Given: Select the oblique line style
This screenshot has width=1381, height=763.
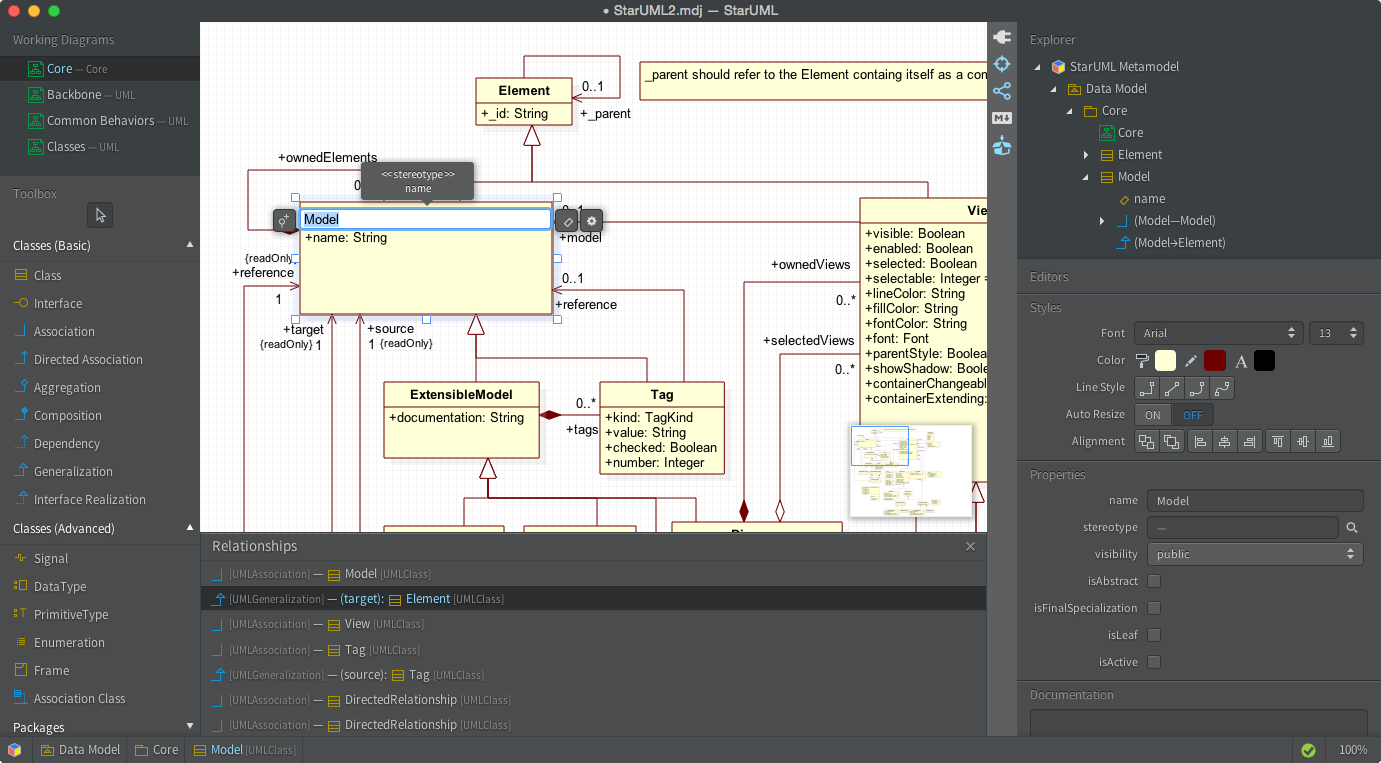Looking at the screenshot, I should (x=1172, y=388).
